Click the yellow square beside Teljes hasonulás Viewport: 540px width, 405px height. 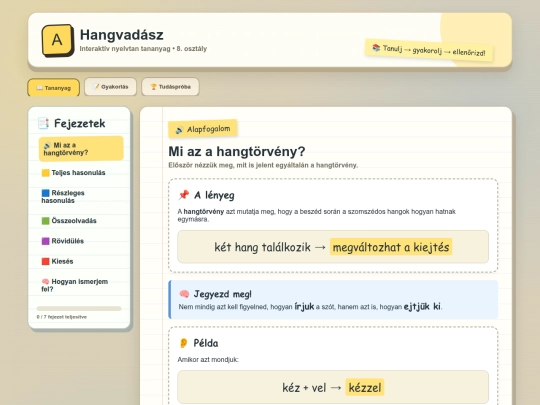pyautogui.click(x=45, y=173)
